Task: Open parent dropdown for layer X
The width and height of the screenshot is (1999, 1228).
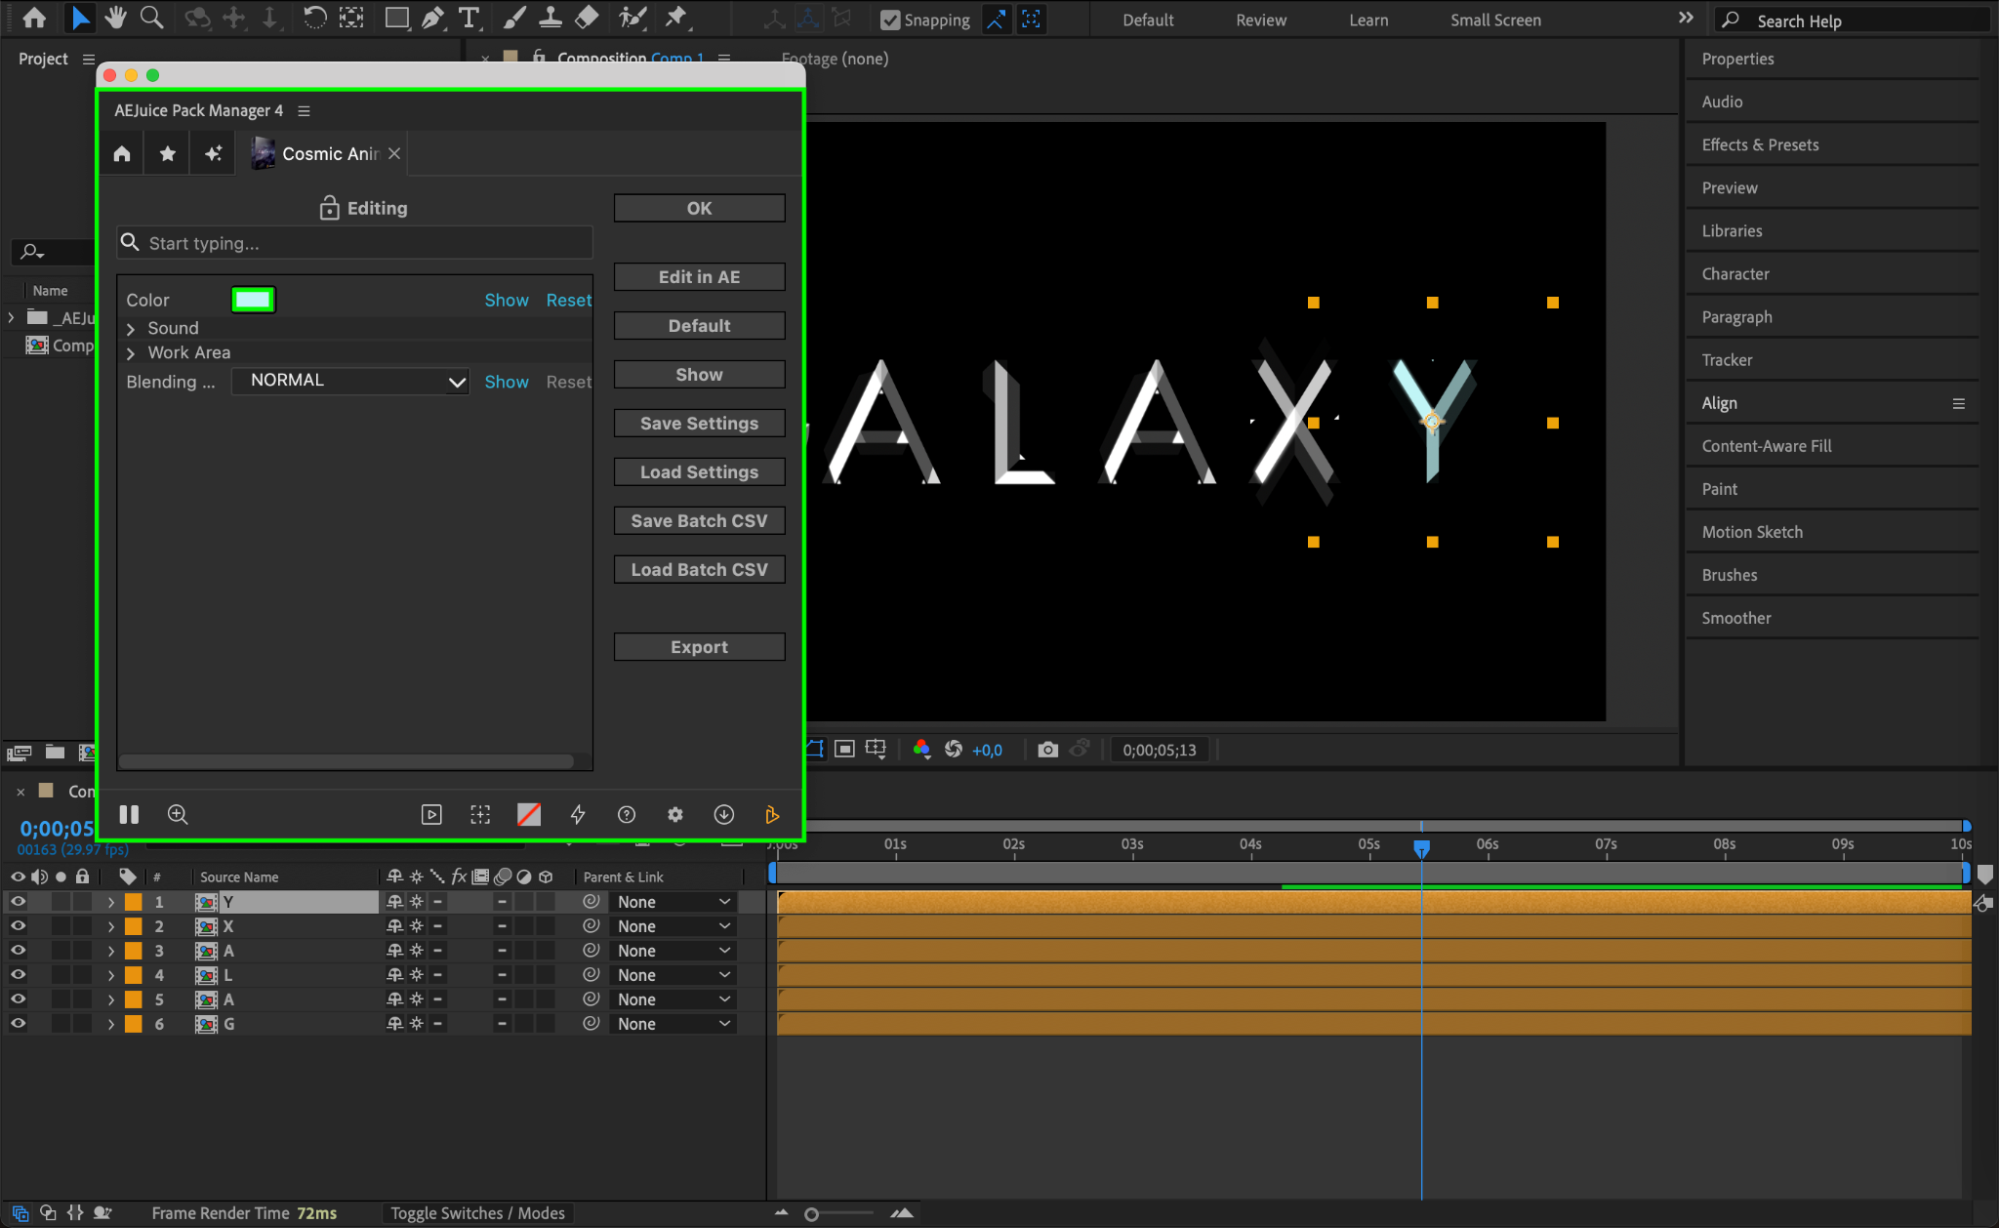Action: click(673, 926)
